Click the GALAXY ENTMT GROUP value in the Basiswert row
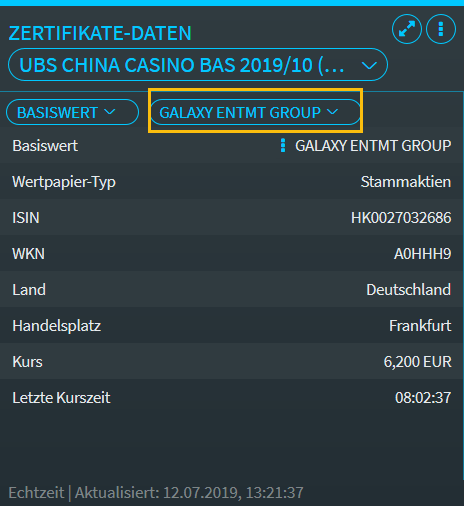Viewport: 464px width, 506px height. coord(373,146)
